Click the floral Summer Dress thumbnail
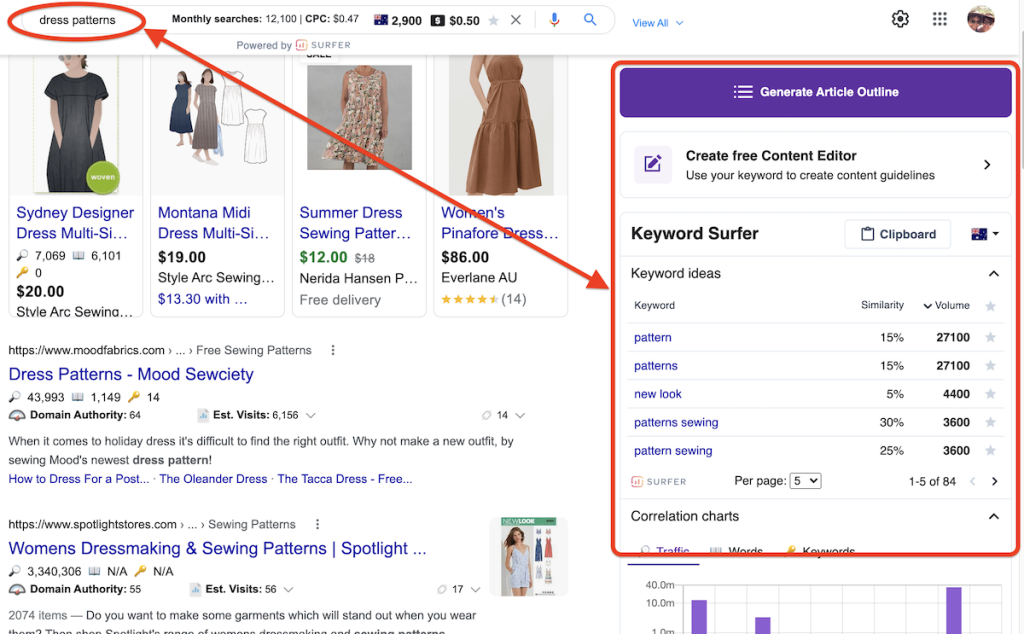The image size is (1024, 634). point(359,118)
